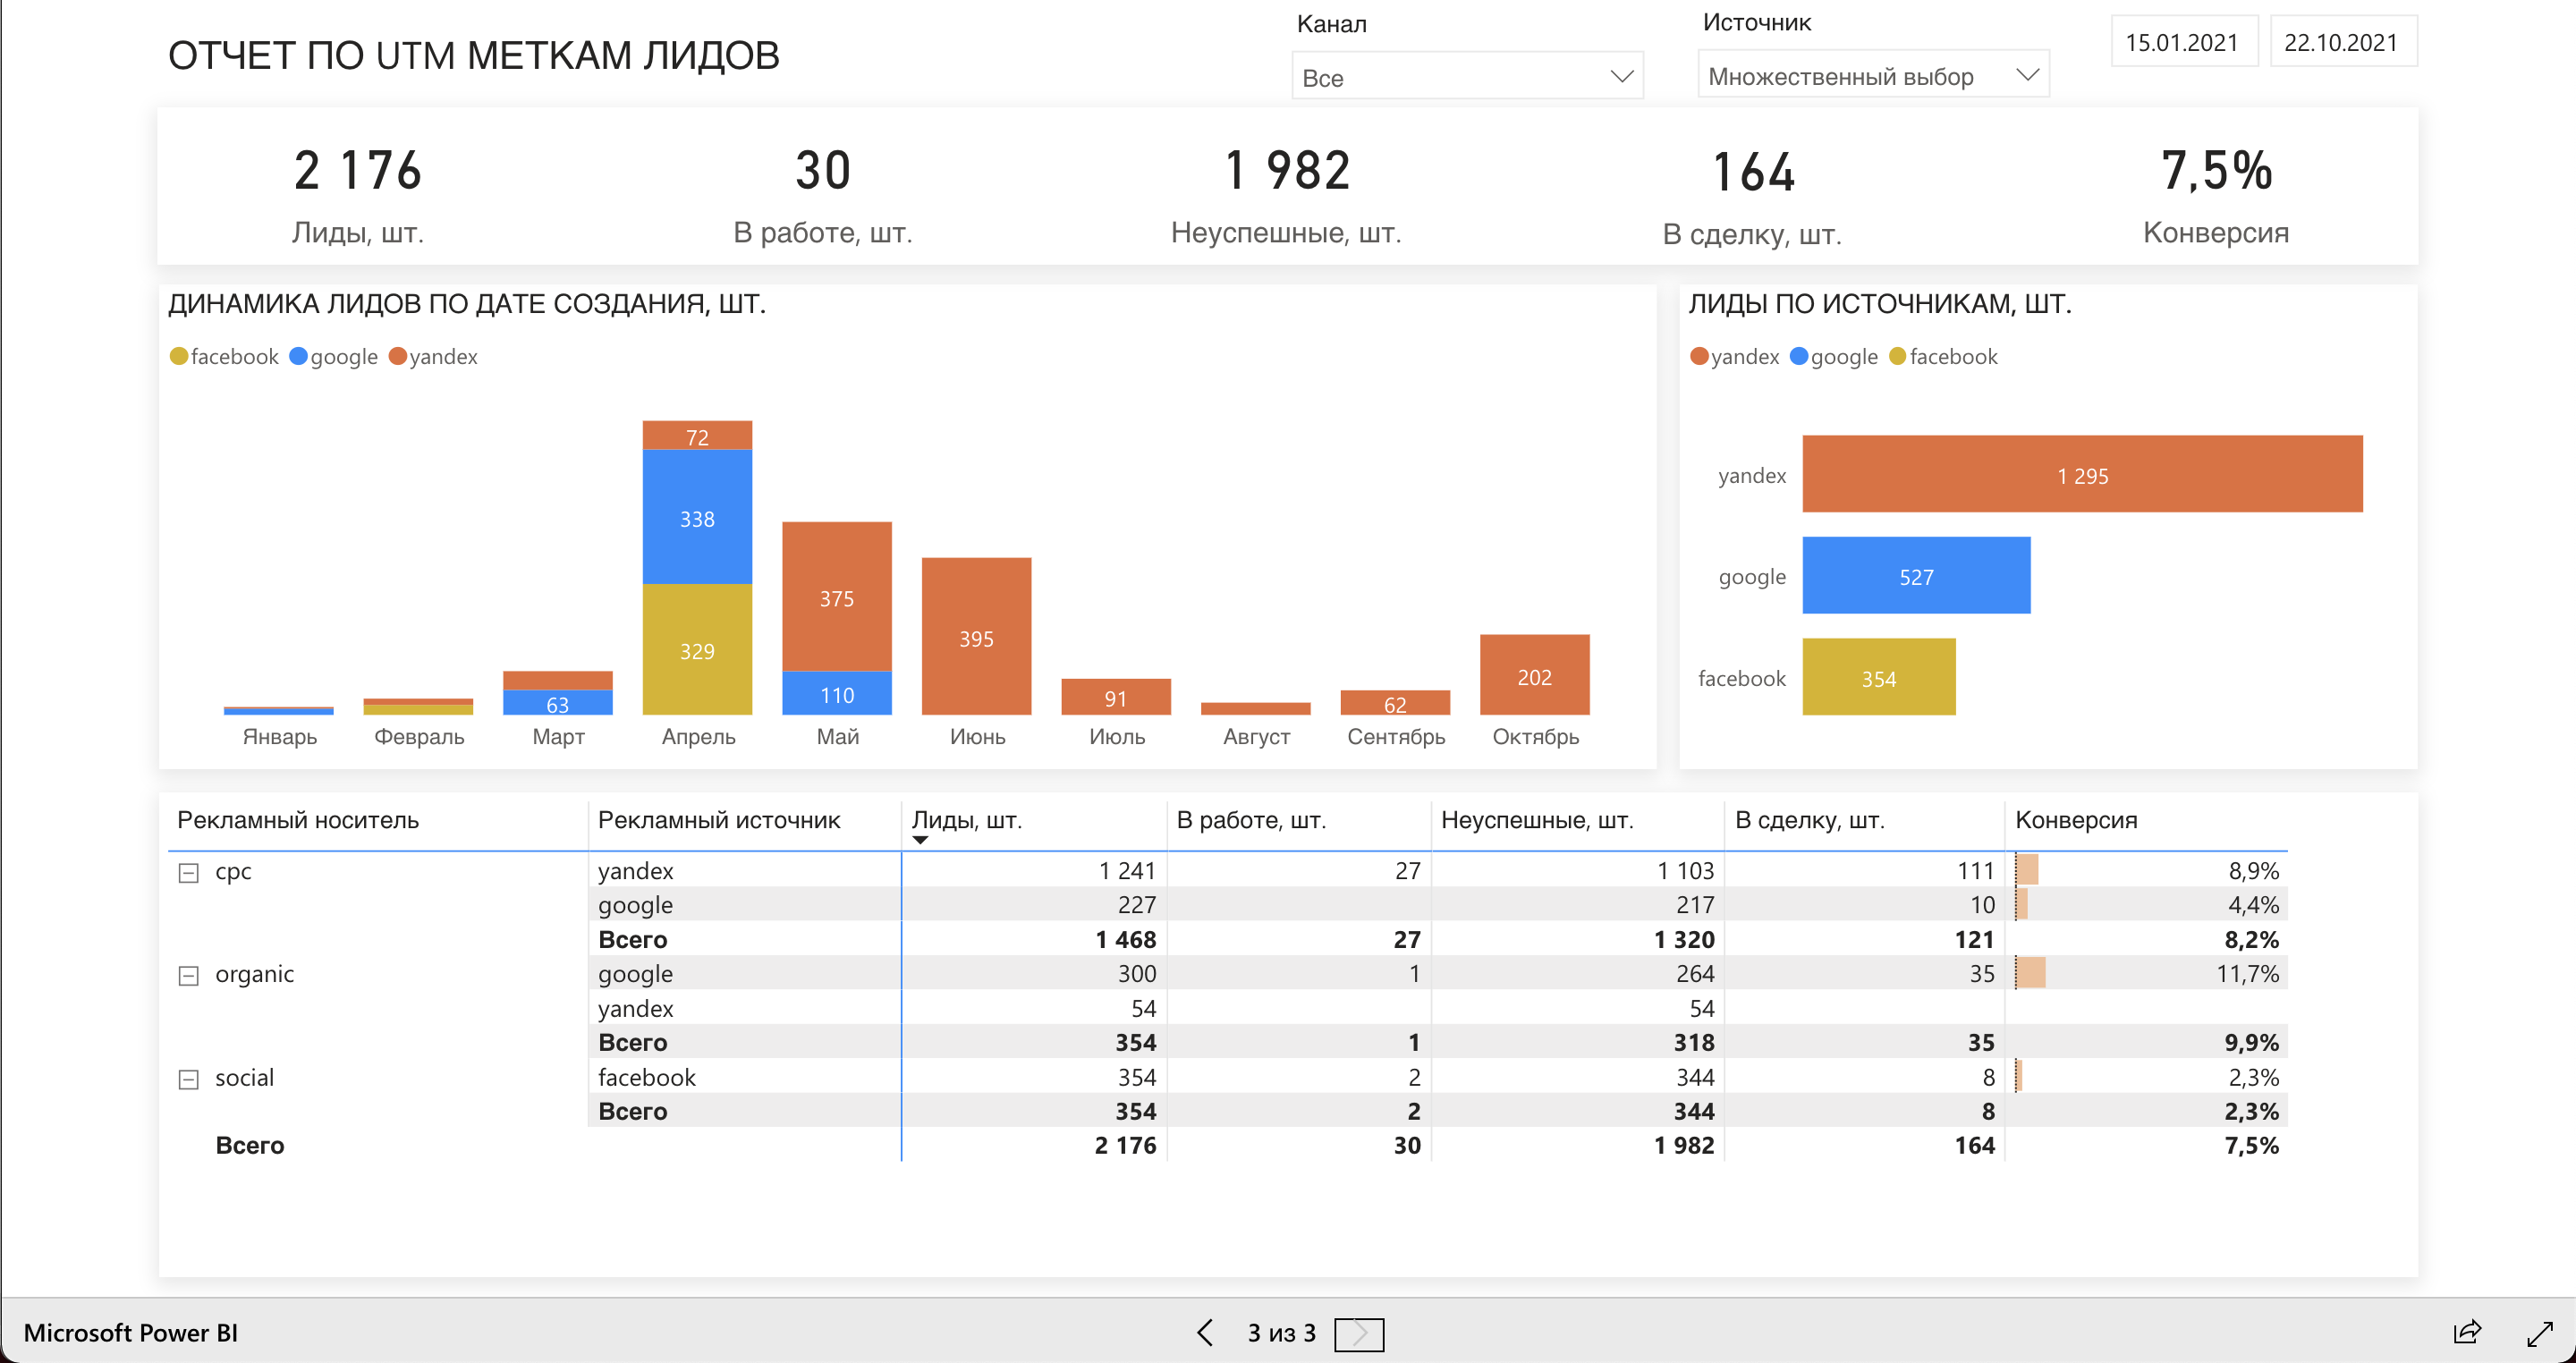Select the blue 338 April google segment
The image size is (2576, 1363).
click(697, 518)
